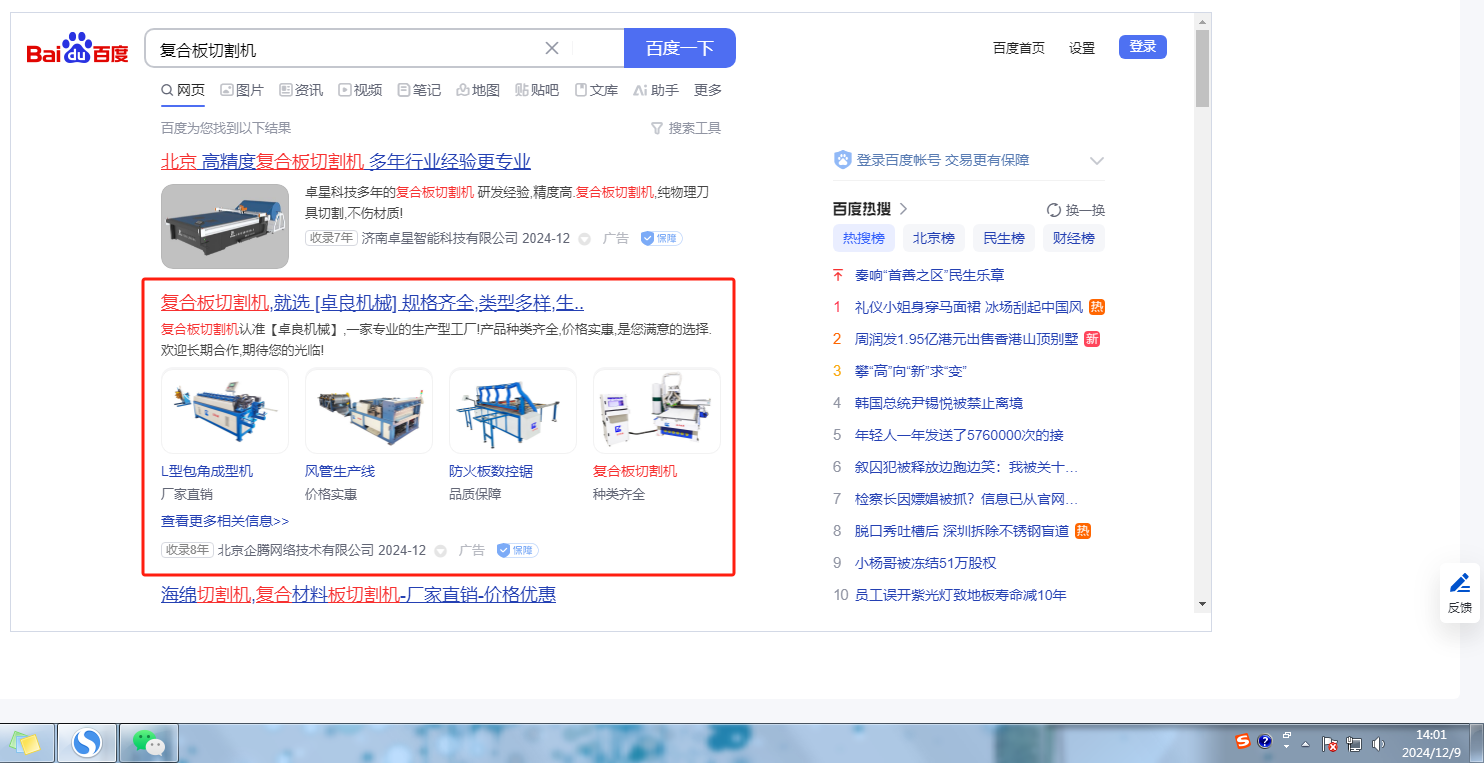Click the 种类齐全 cutting machine product image

pyautogui.click(x=657, y=411)
